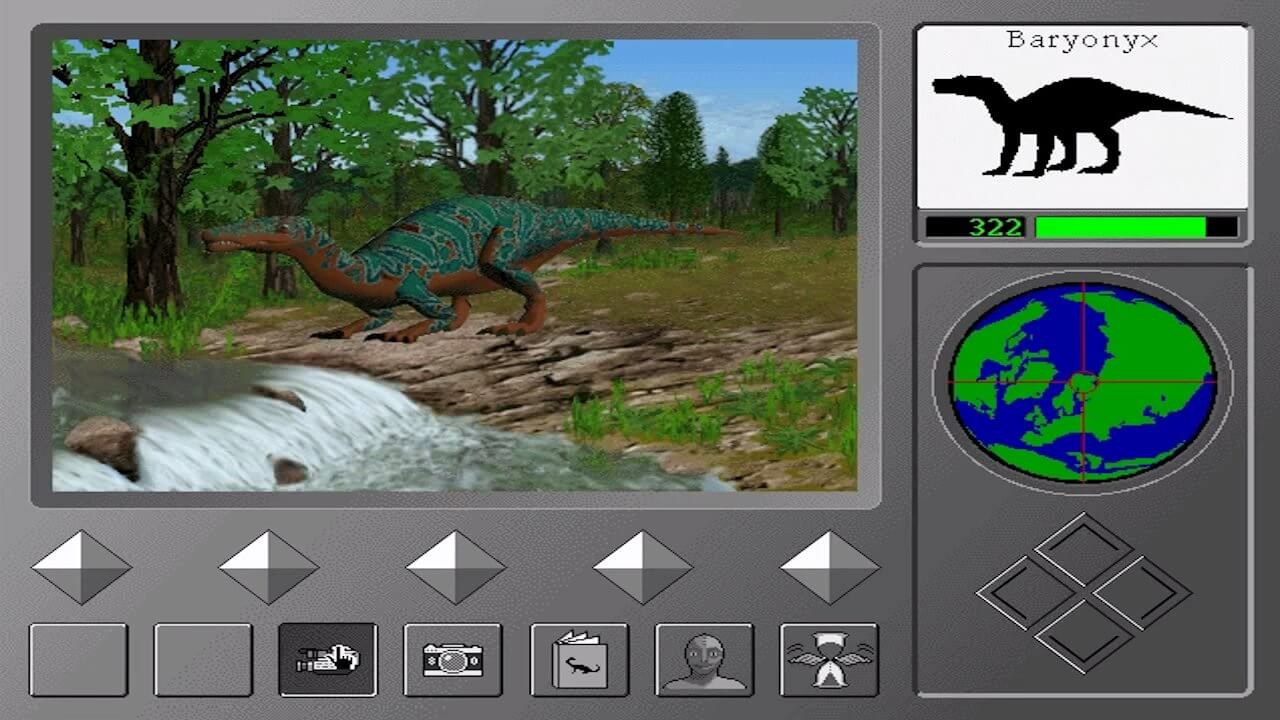This screenshot has height=720, width=1280.
Task: Open the dinosaur book encyclopedia icon
Action: [x=579, y=660]
